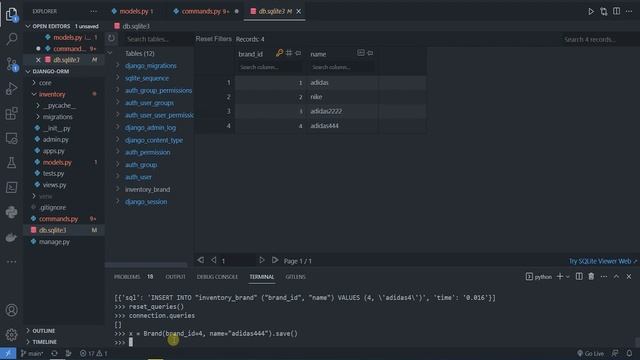Switch to OUTPUT panel tab
The width and height of the screenshot is (640, 360).
tap(176, 277)
